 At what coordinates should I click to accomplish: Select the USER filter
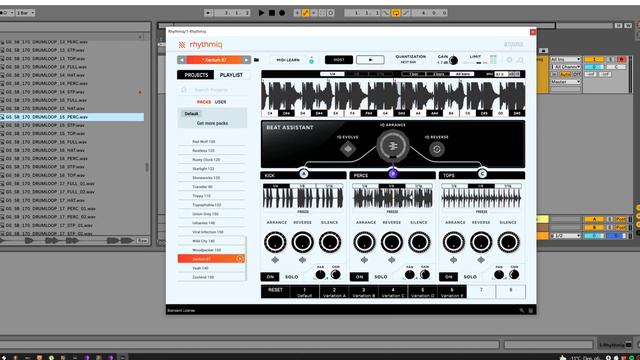[x=220, y=102]
